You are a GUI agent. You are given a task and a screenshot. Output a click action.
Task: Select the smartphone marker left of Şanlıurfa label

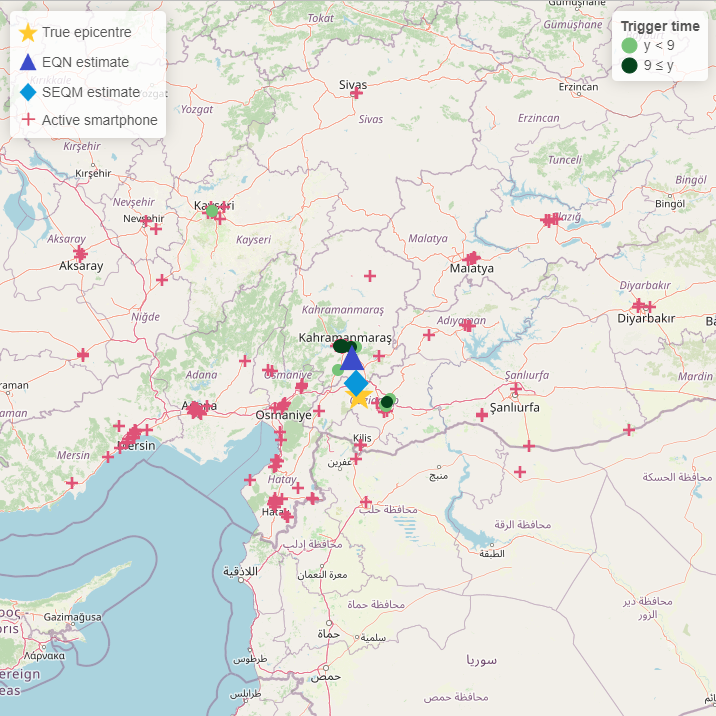tap(482, 415)
